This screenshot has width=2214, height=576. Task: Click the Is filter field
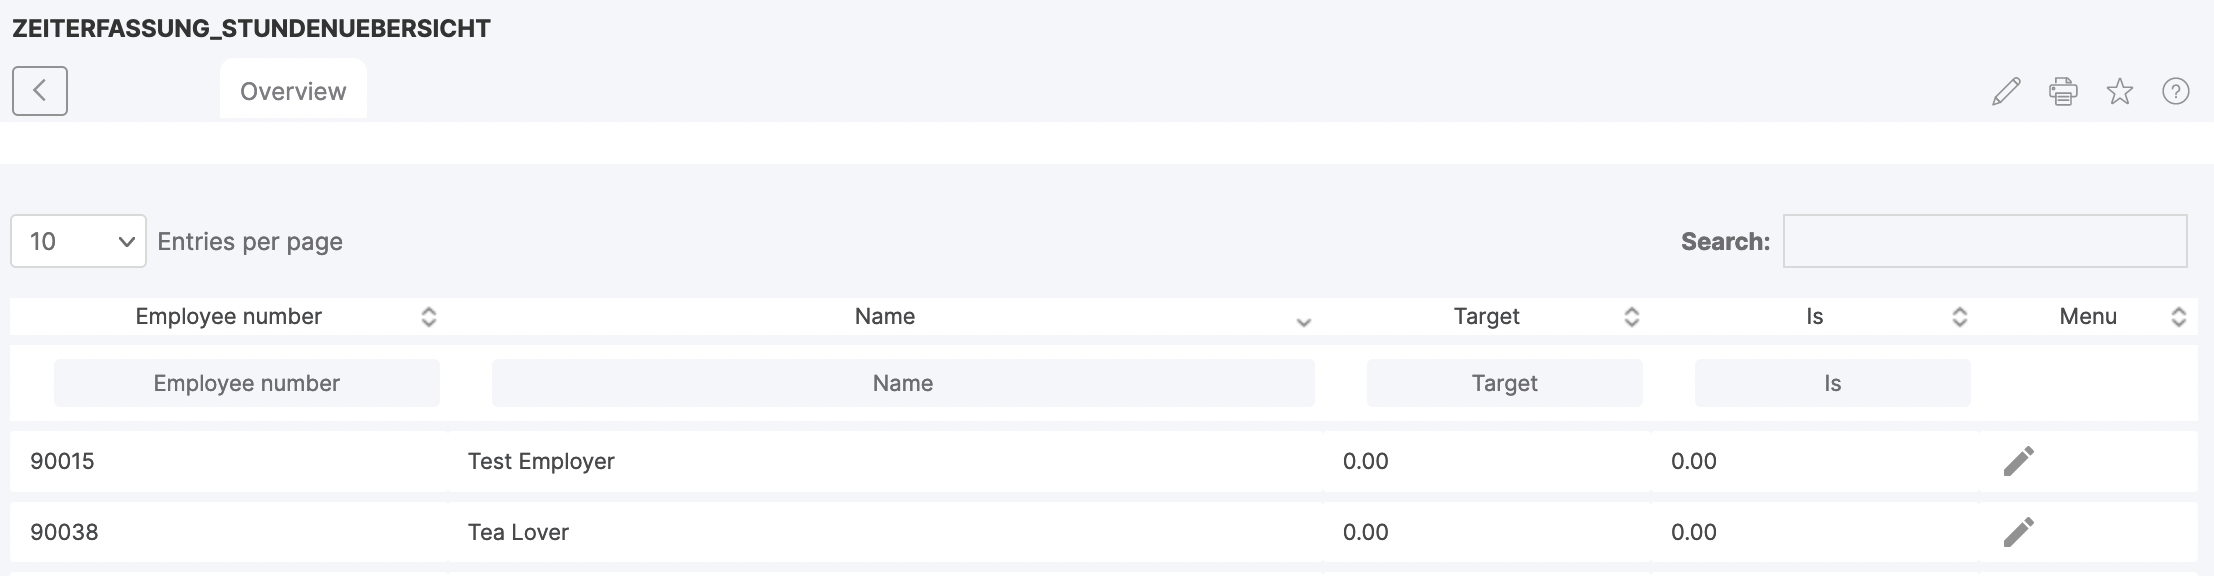(x=1832, y=383)
